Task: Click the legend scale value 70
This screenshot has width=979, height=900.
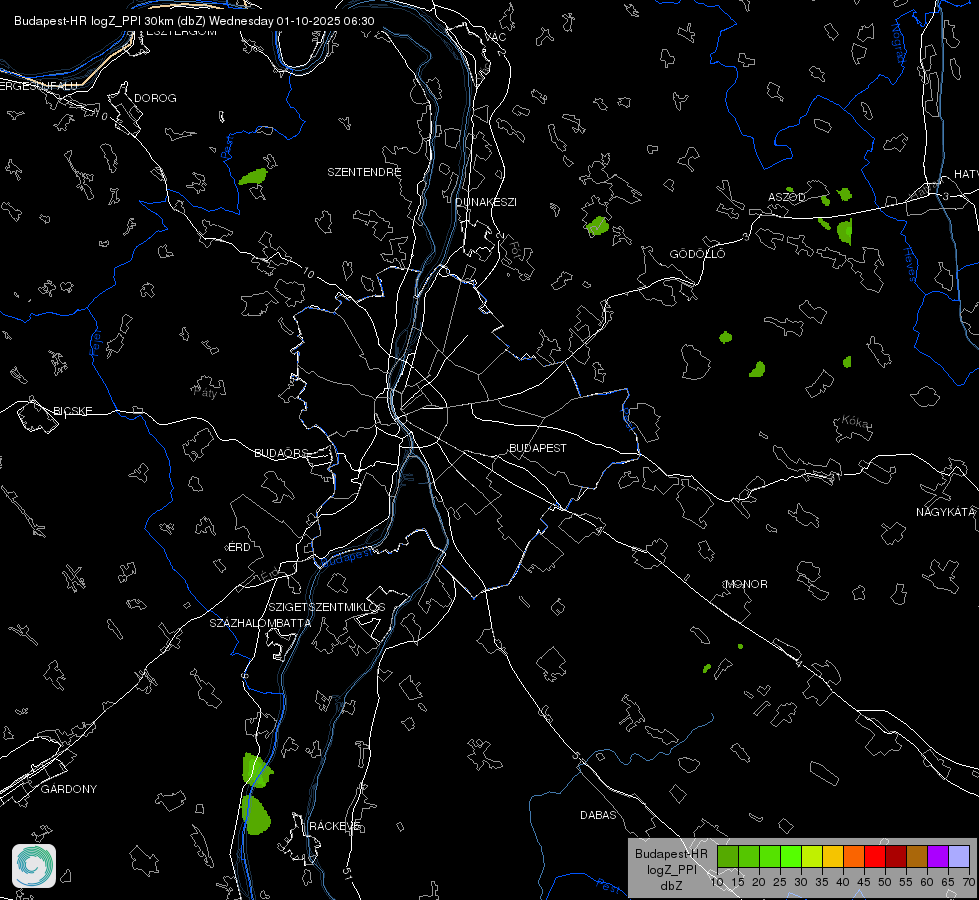Action: click(969, 882)
